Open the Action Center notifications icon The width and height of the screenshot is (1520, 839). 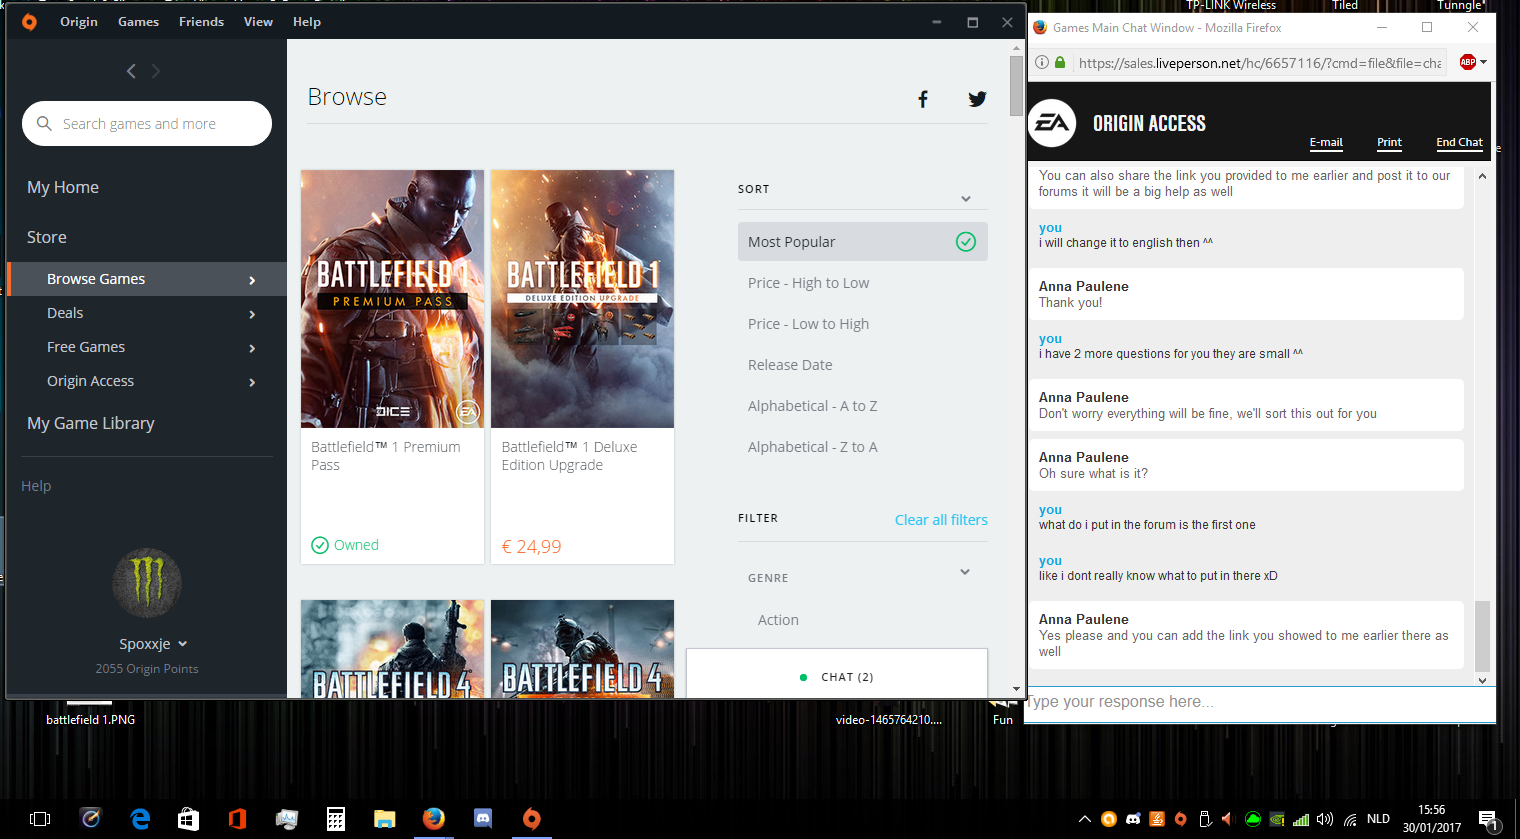pos(1488,820)
